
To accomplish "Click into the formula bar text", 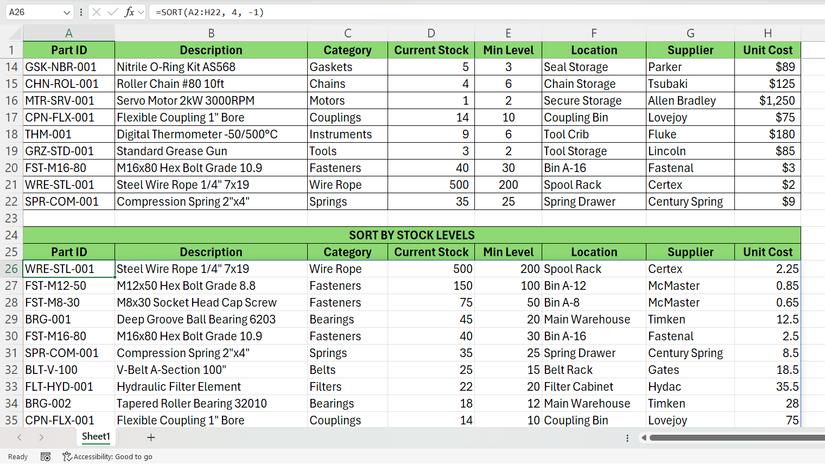I will 450,12.
